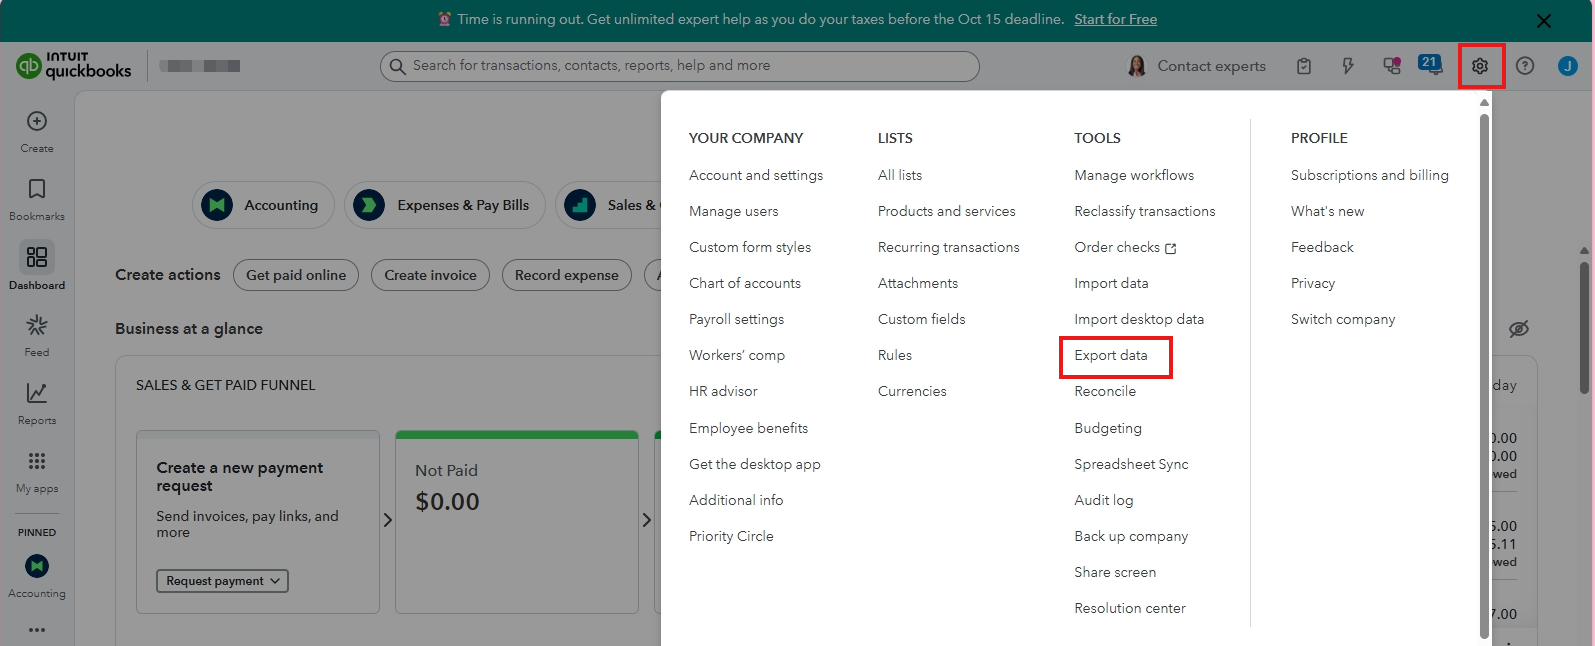Toggle the hide amounts eye icon
This screenshot has height=646, width=1595.
1518,329
